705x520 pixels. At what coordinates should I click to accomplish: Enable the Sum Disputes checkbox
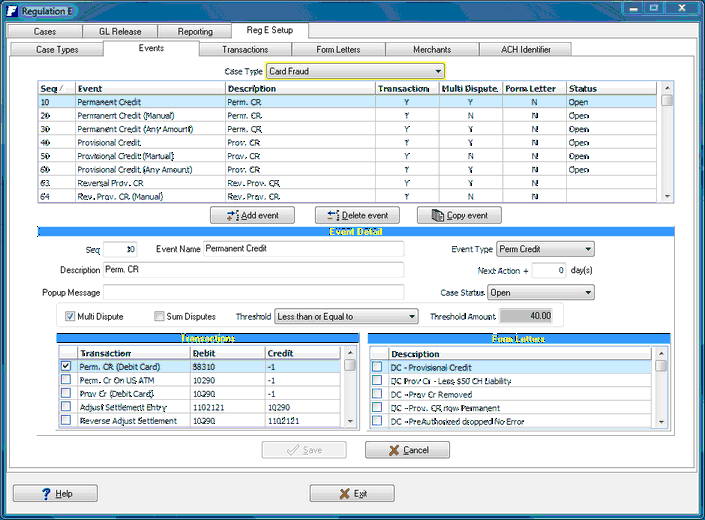pos(160,317)
